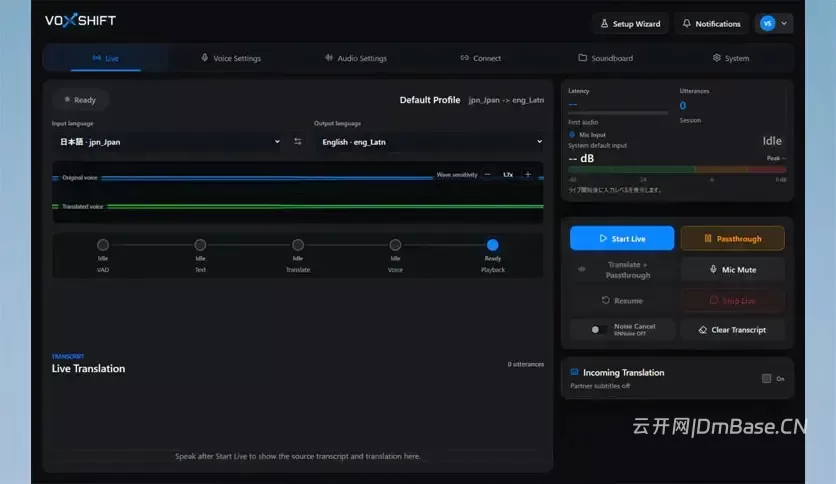The height and width of the screenshot is (484, 836).
Task: Swap the input and output languages
Action: tap(298, 142)
